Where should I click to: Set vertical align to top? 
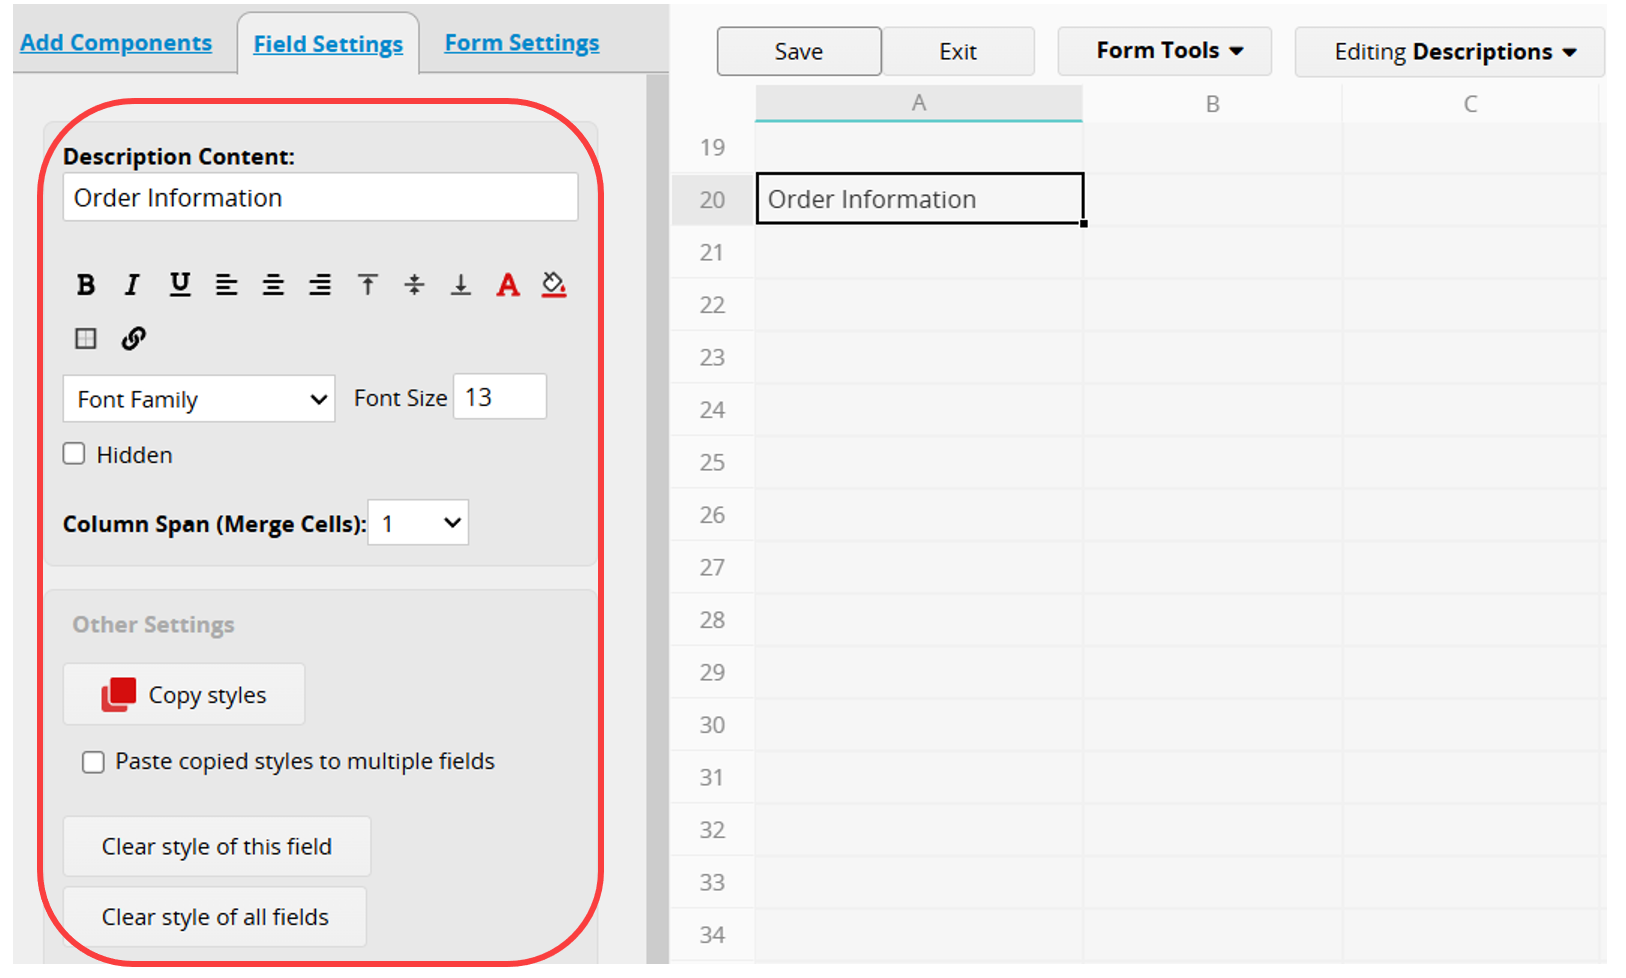pos(368,285)
